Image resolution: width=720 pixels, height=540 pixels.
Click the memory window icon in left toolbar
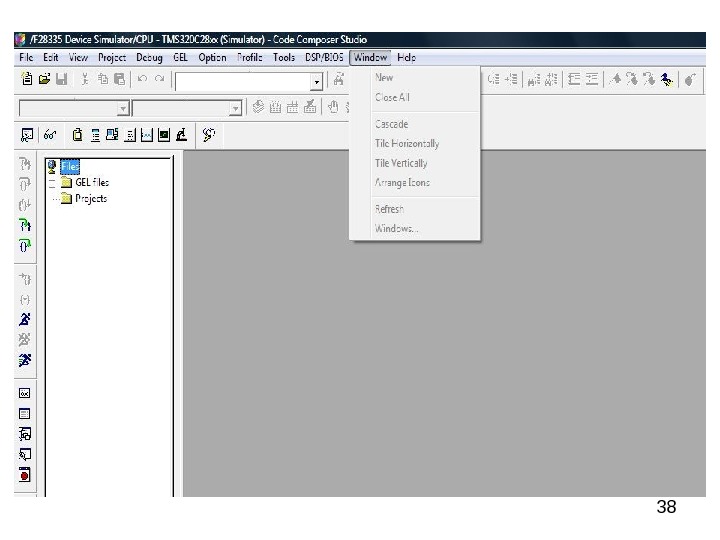pyautogui.click(x=25, y=414)
